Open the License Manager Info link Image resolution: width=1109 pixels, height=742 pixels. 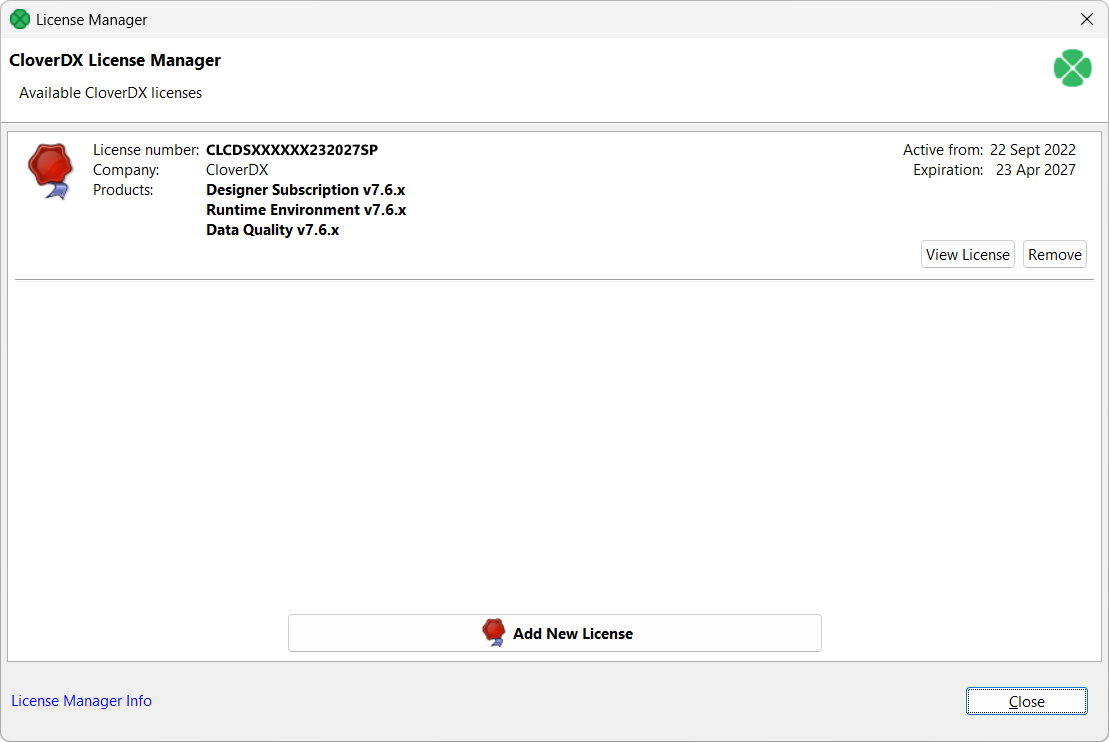tap(81, 700)
